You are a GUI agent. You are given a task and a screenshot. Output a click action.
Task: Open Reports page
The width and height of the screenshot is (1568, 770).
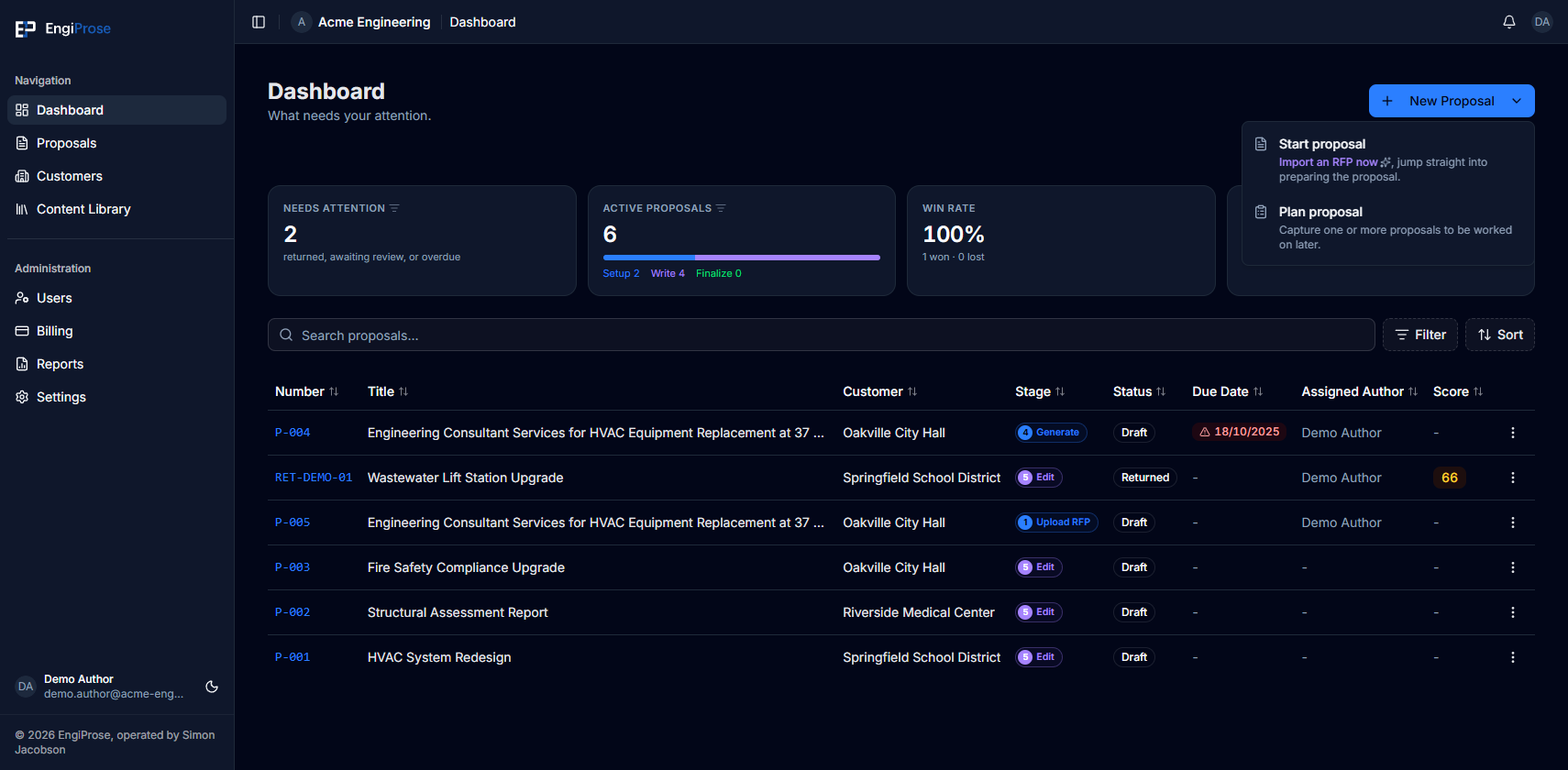coord(117,364)
